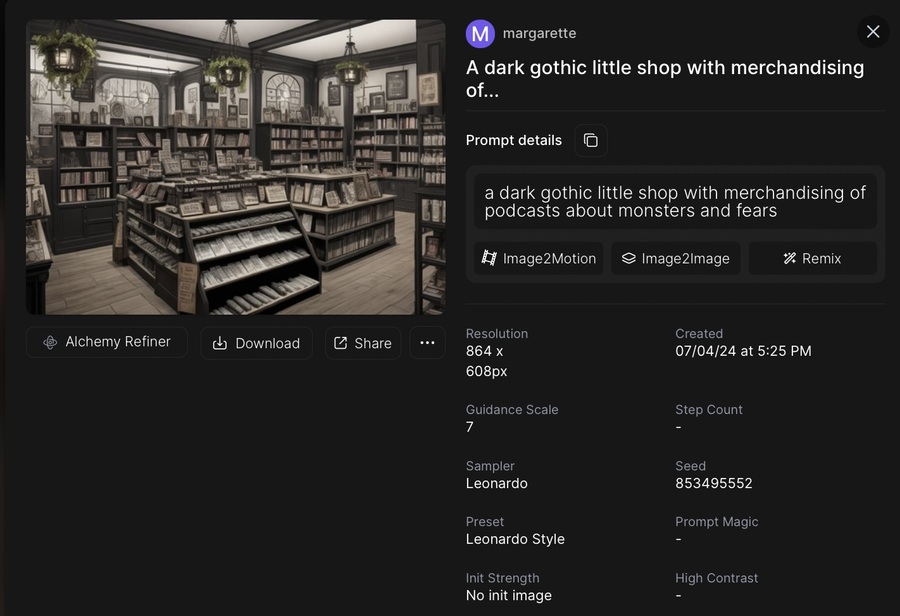
Task: Click the truncated image title heading
Action: tap(665, 78)
